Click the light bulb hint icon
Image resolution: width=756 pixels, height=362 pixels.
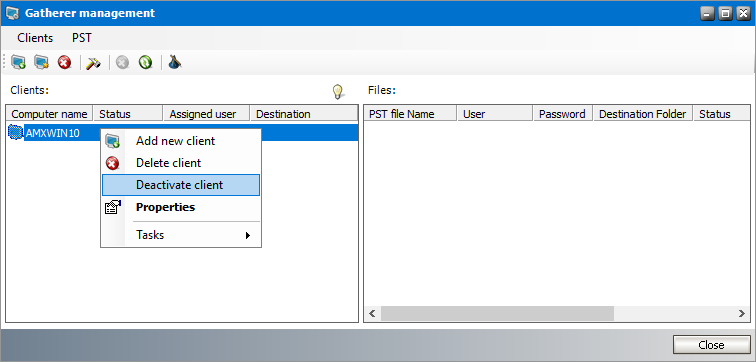338,91
